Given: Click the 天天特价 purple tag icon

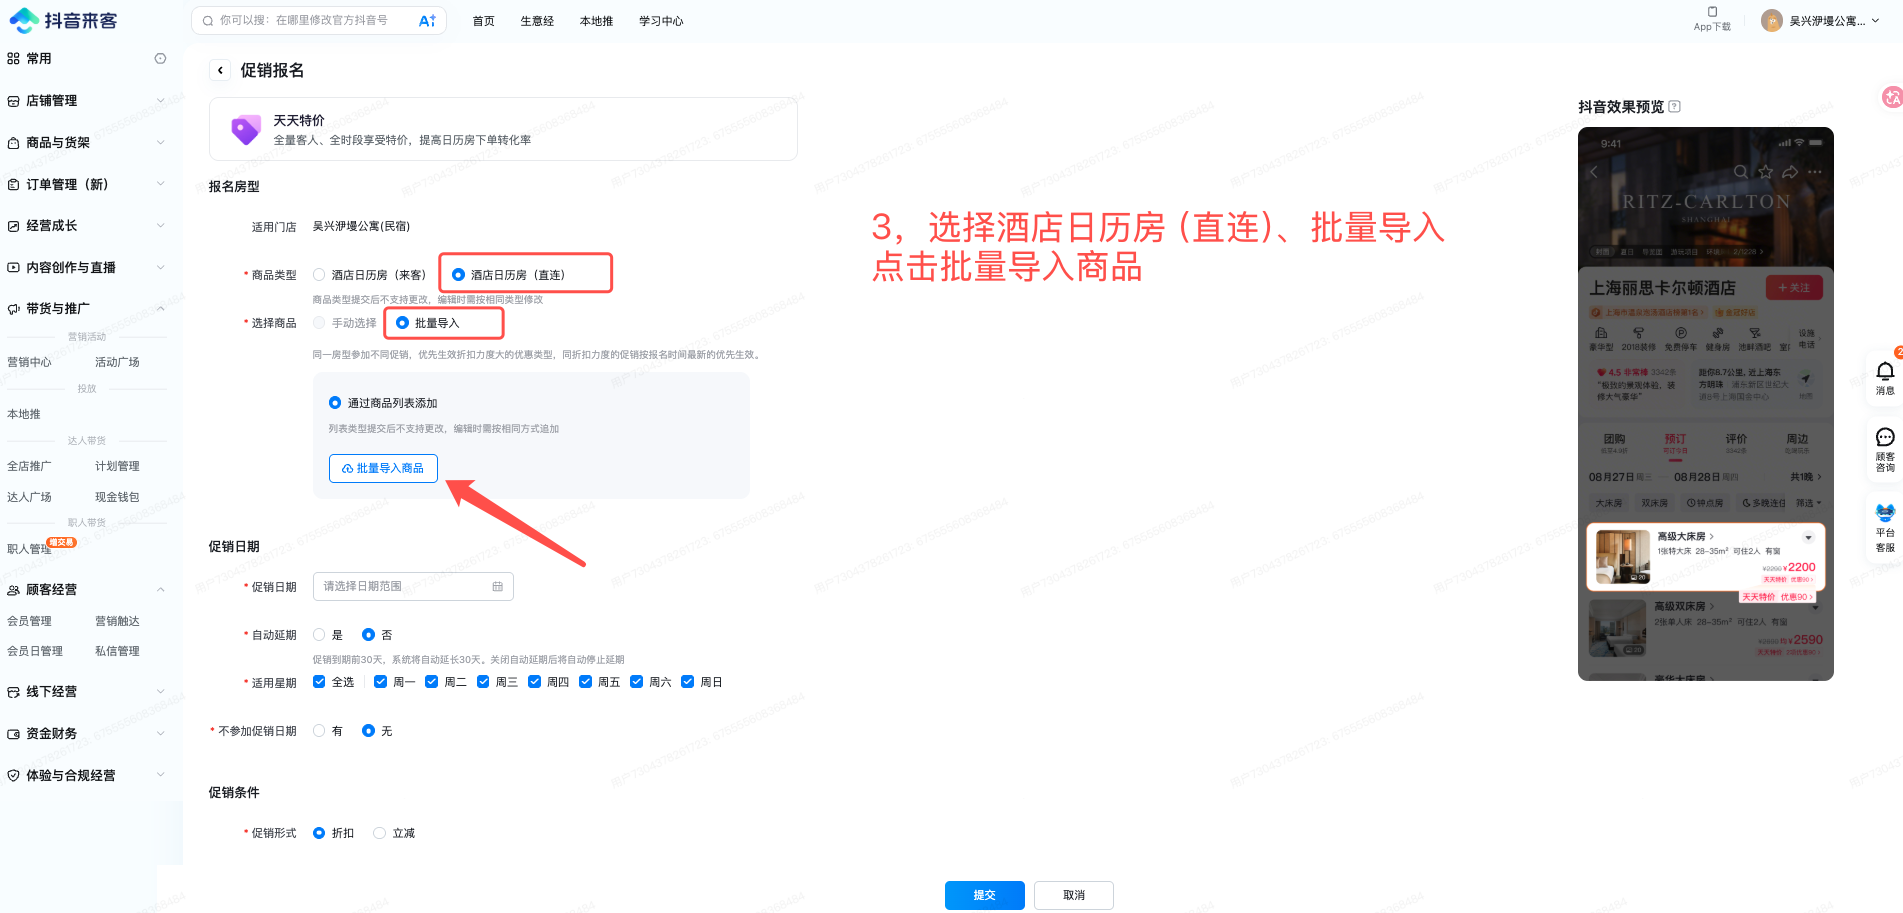Looking at the screenshot, I should coord(245,130).
